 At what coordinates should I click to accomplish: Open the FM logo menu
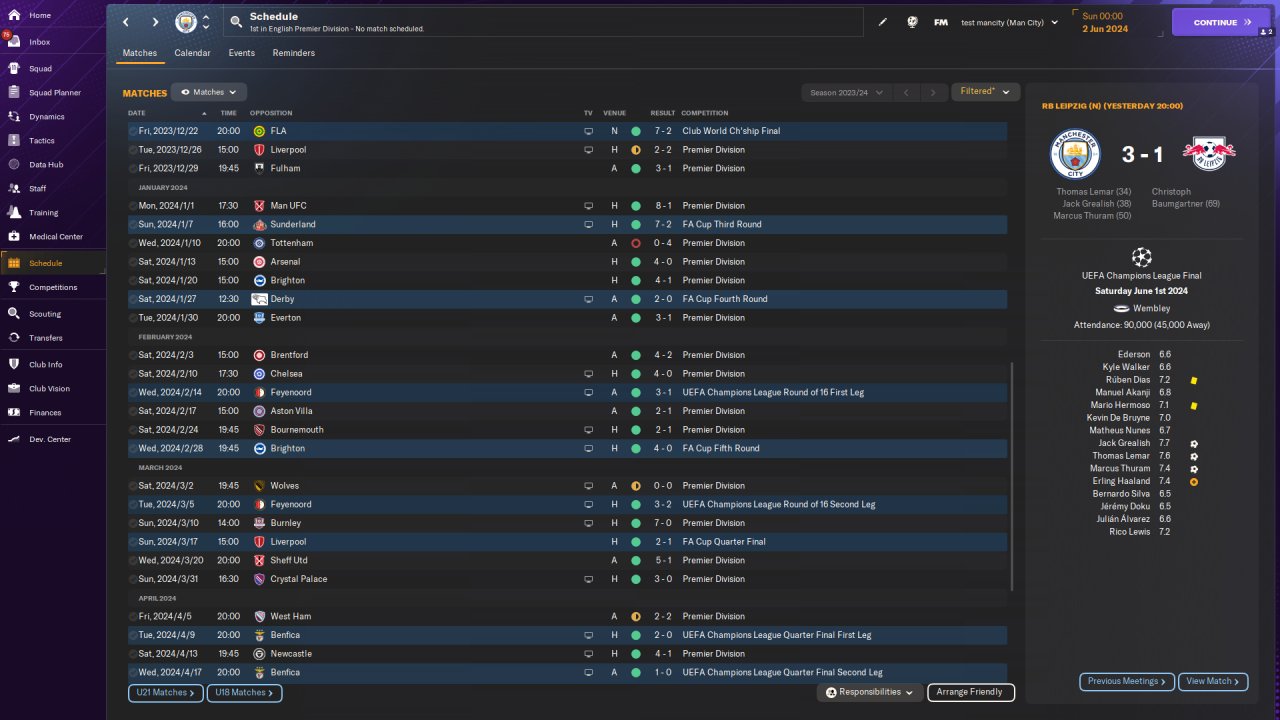pyautogui.click(x=941, y=22)
